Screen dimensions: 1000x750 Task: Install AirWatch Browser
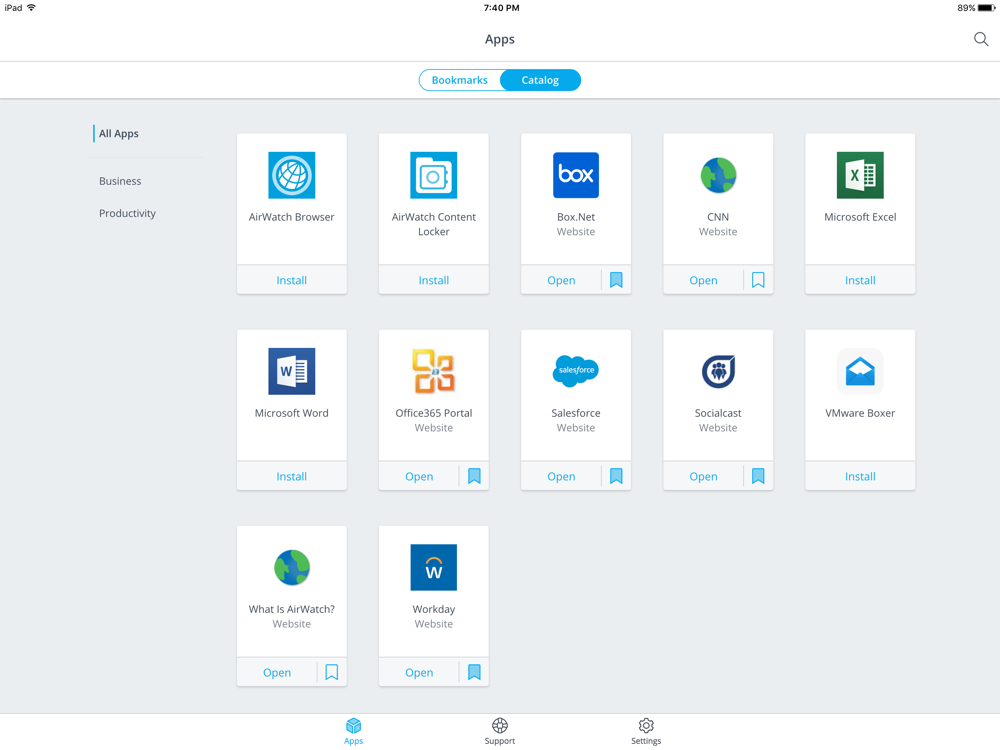click(291, 280)
